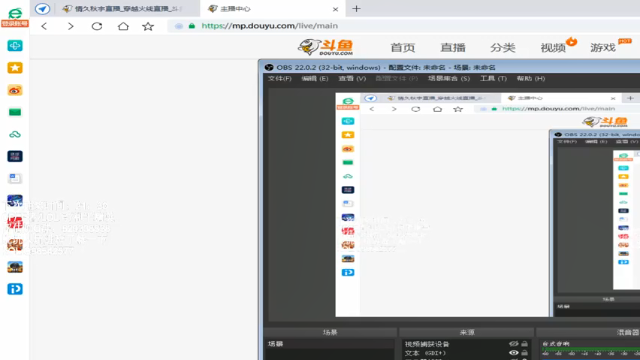This screenshot has height=360, width=640.
Task: Click the game thumbnail icon above iD icon
Action: pos(15,267)
